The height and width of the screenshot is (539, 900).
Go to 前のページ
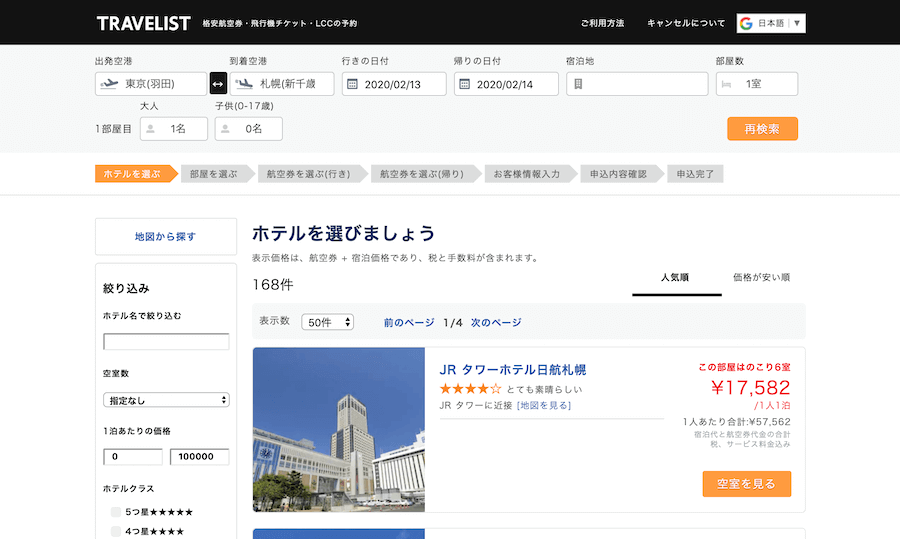[409, 323]
